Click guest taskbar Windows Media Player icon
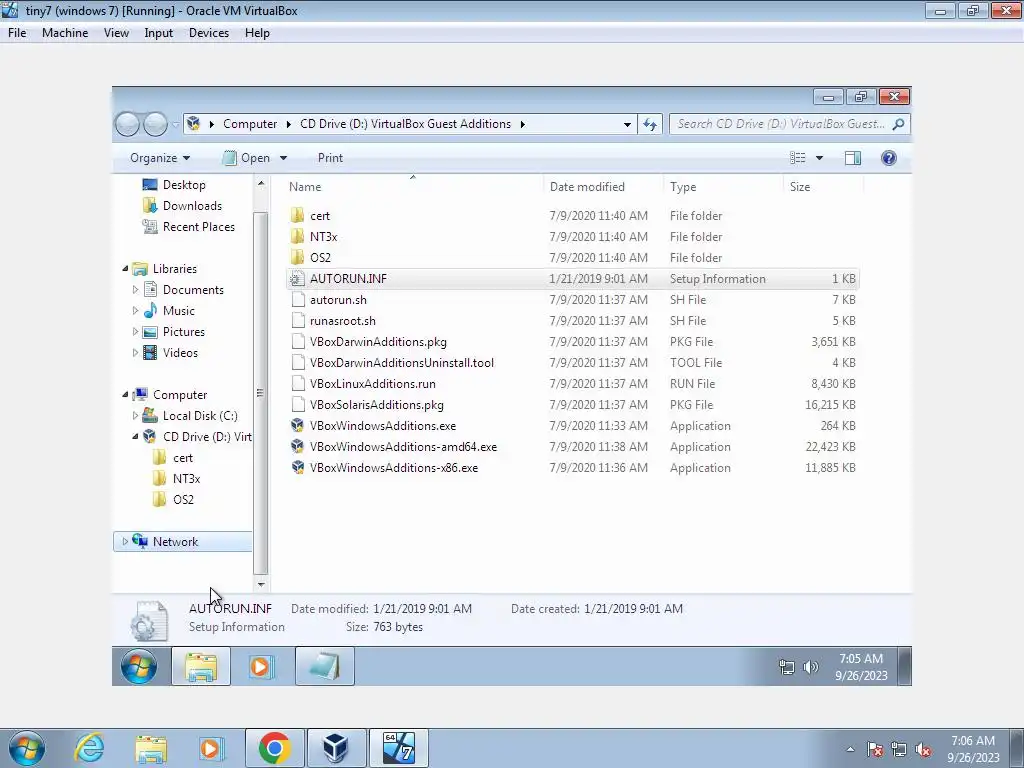The height and width of the screenshot is (768, 1024). pos(260,667)
